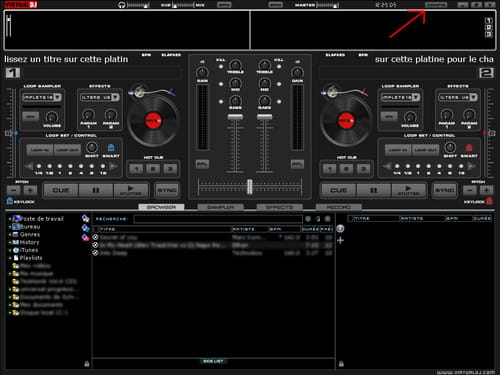Image resolution: width=500 pixels, height=375 pixels.
Task: Sort browser list by Titre column
Action: click(x=165, y=229)
